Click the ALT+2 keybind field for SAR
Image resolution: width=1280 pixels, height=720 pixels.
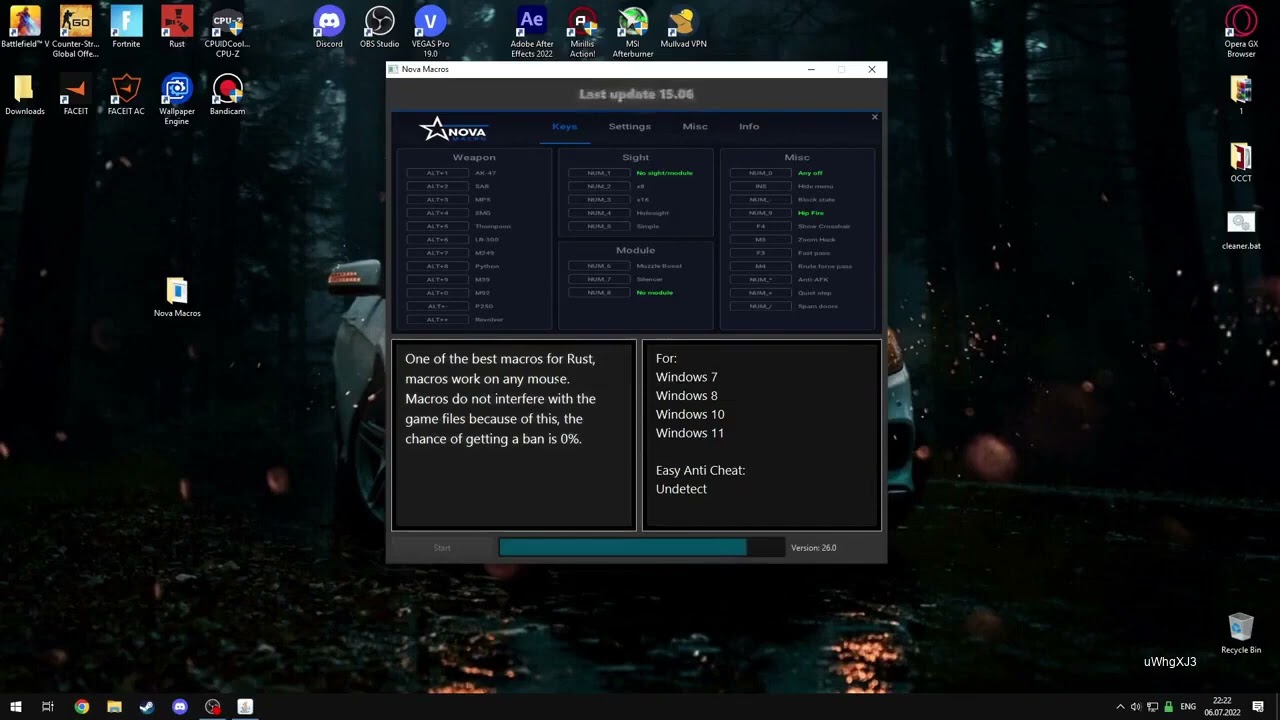[x=437, y=186]
